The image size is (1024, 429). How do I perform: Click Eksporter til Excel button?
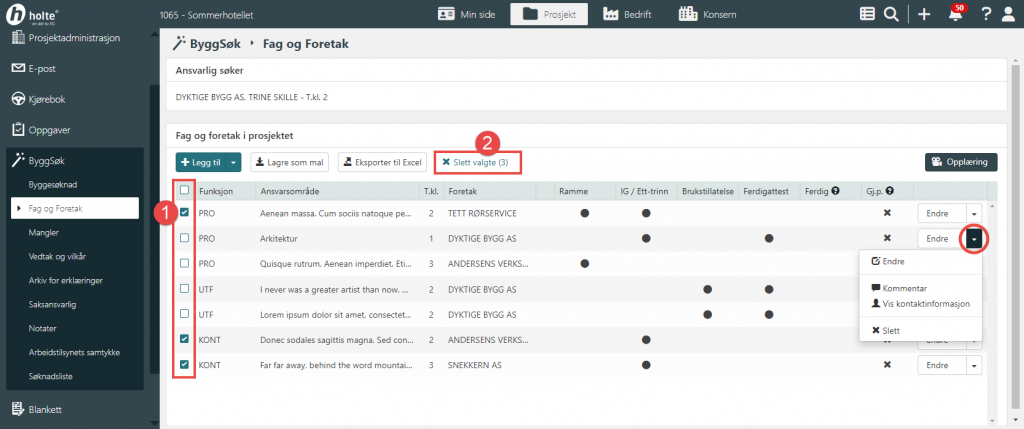coord(383,162)
